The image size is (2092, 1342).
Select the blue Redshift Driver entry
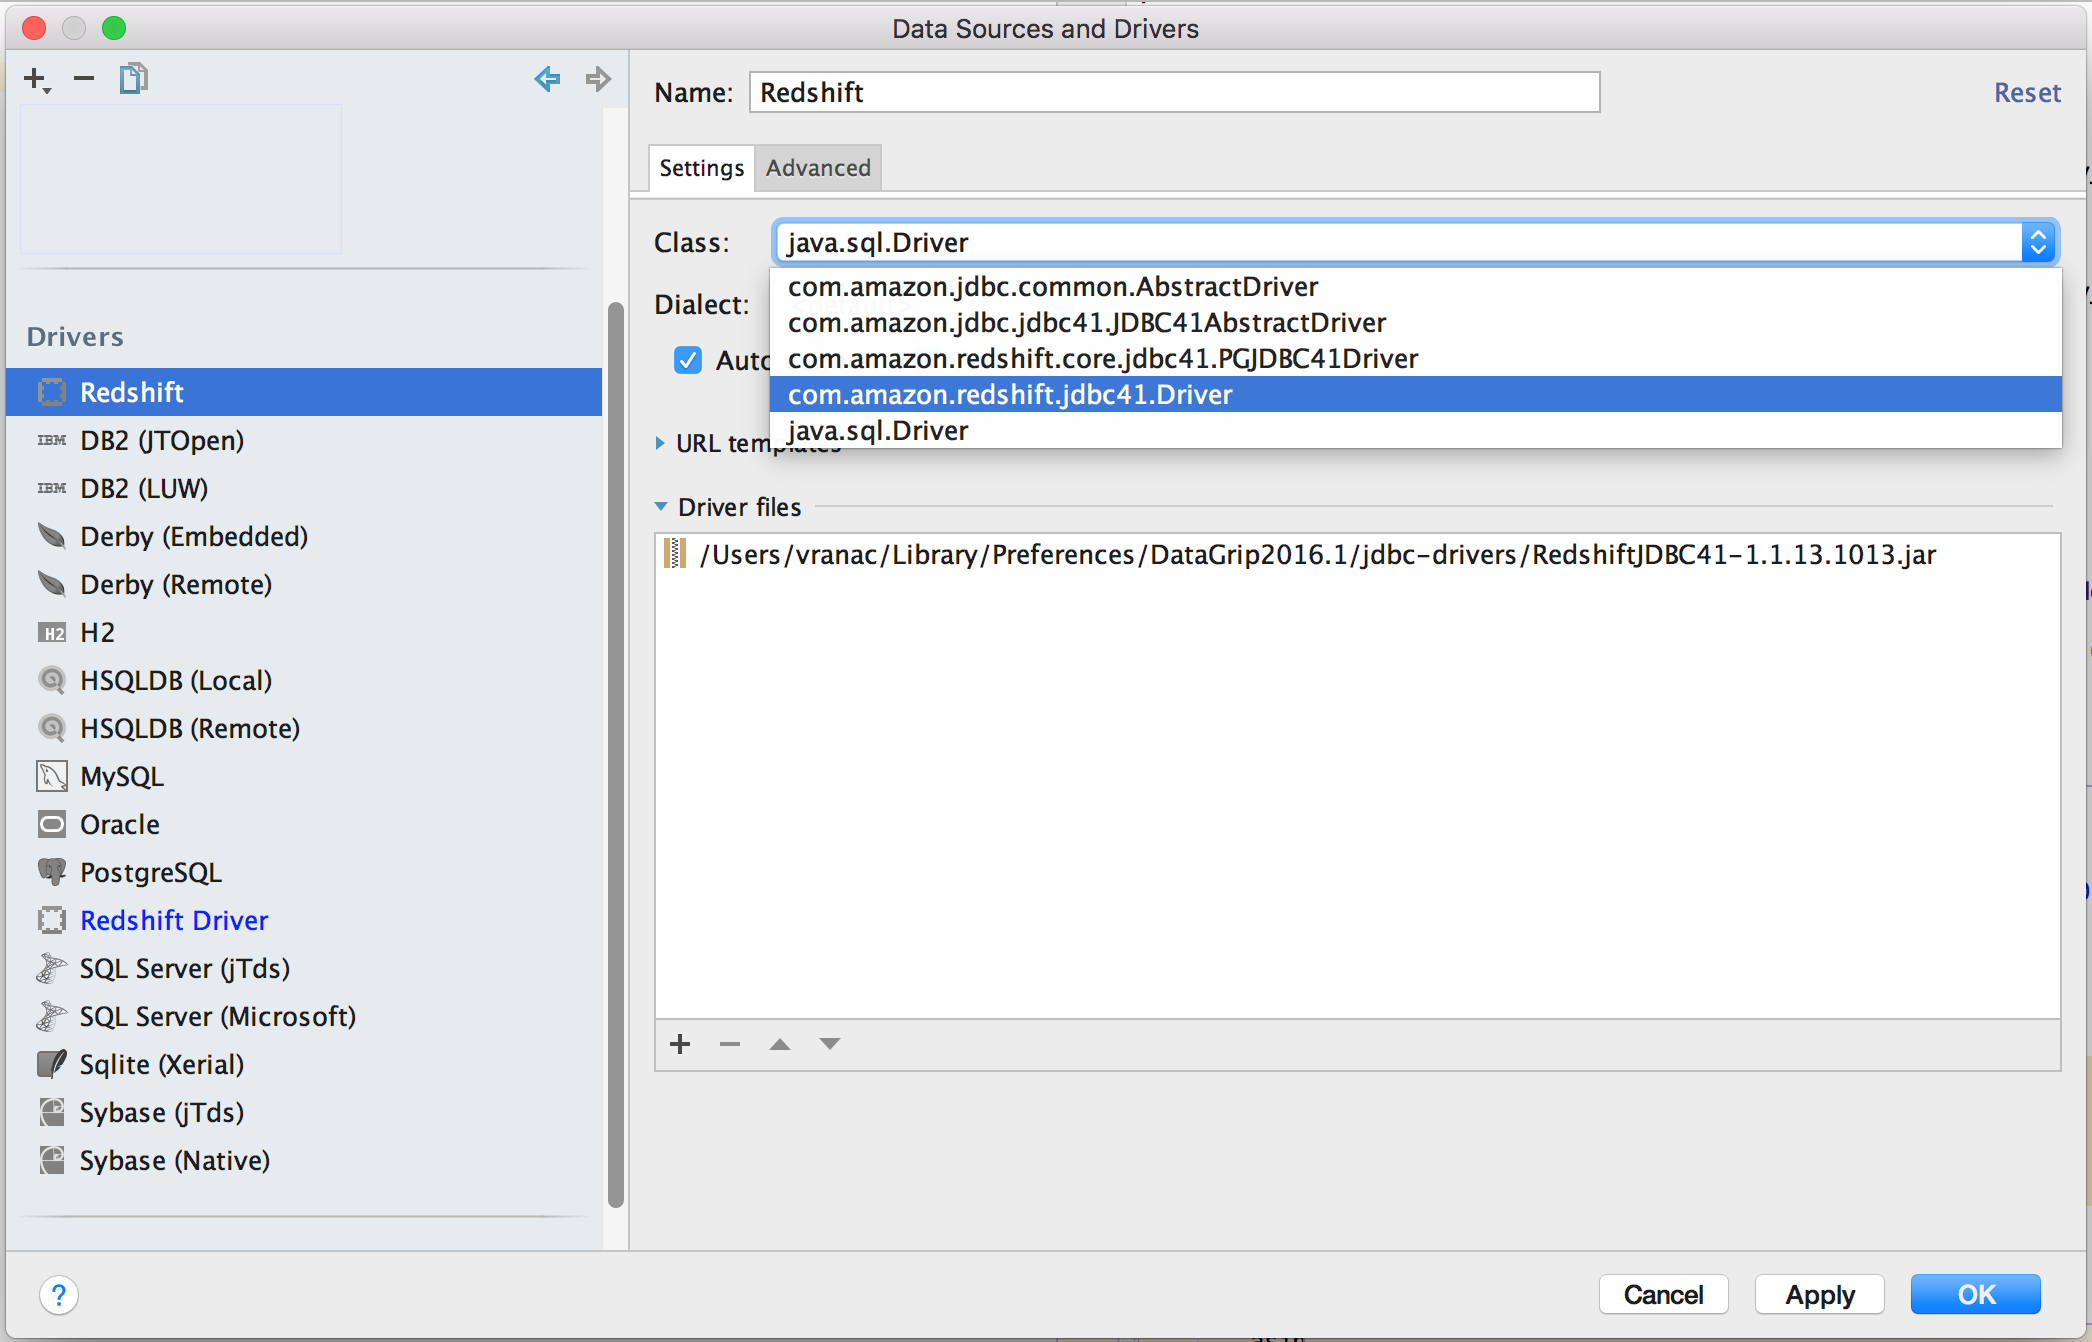click(x=304, y=920)
